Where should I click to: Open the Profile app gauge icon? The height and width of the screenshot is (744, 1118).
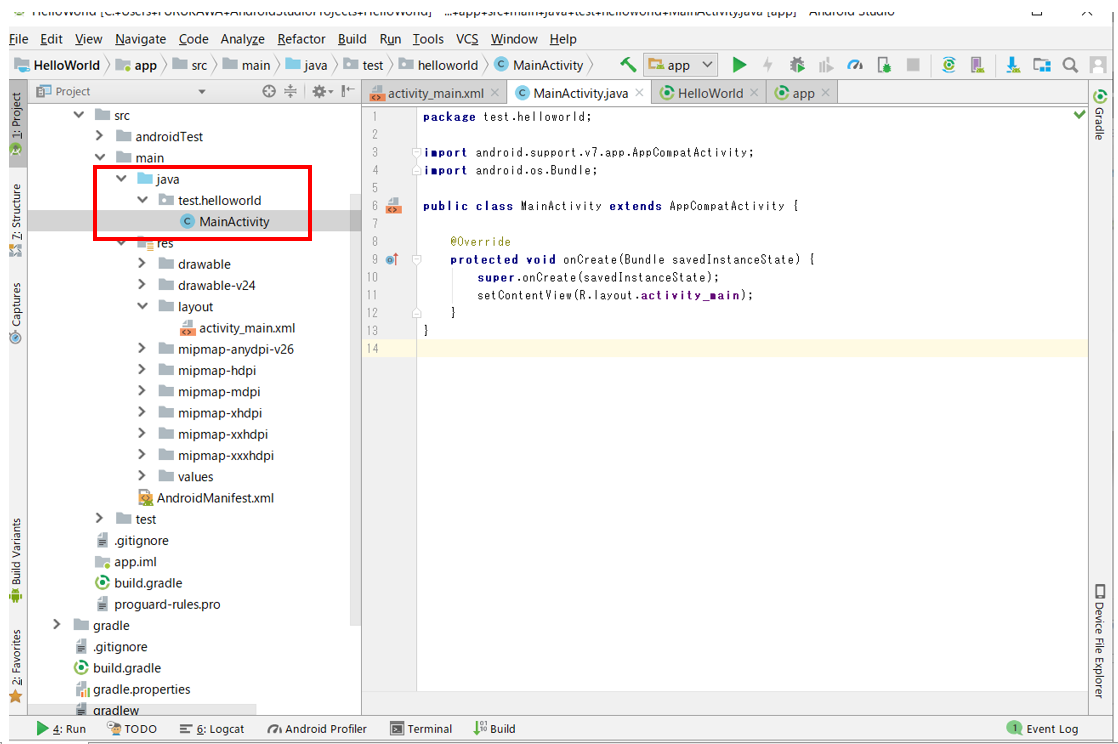click(x=855, y=65)
